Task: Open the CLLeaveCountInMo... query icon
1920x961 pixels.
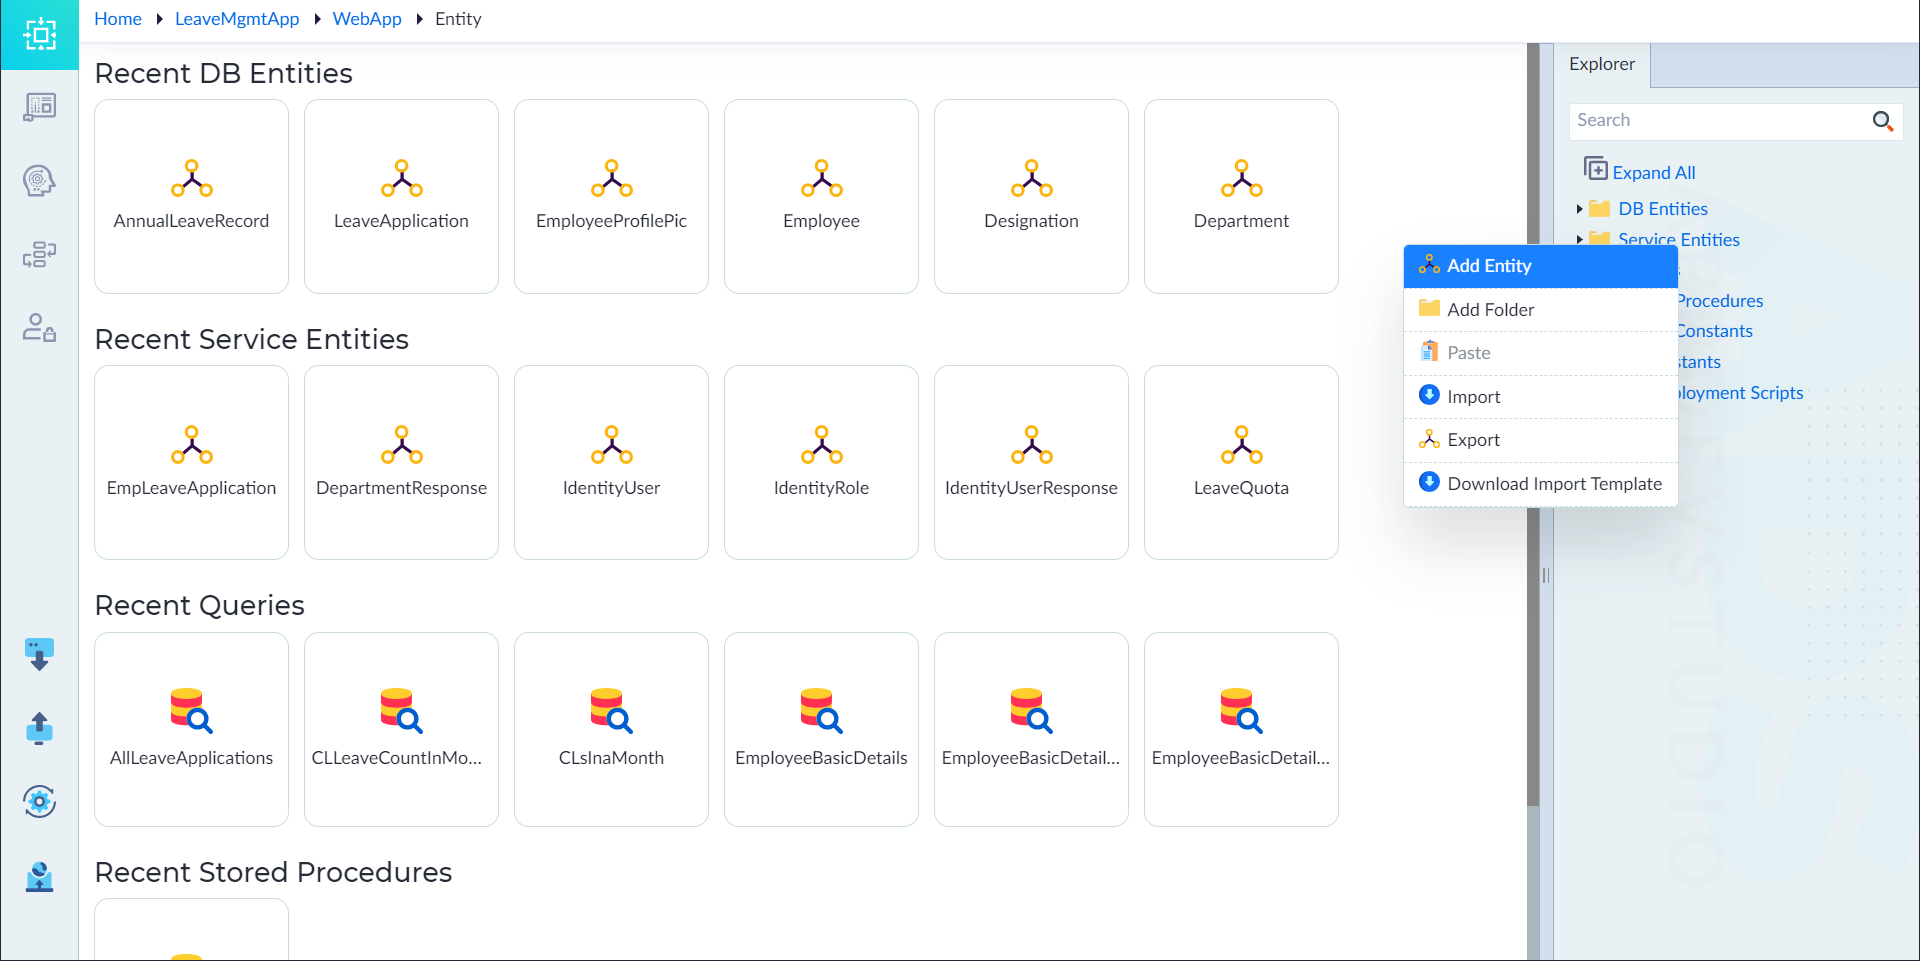Action: click(x=401, y=711)
